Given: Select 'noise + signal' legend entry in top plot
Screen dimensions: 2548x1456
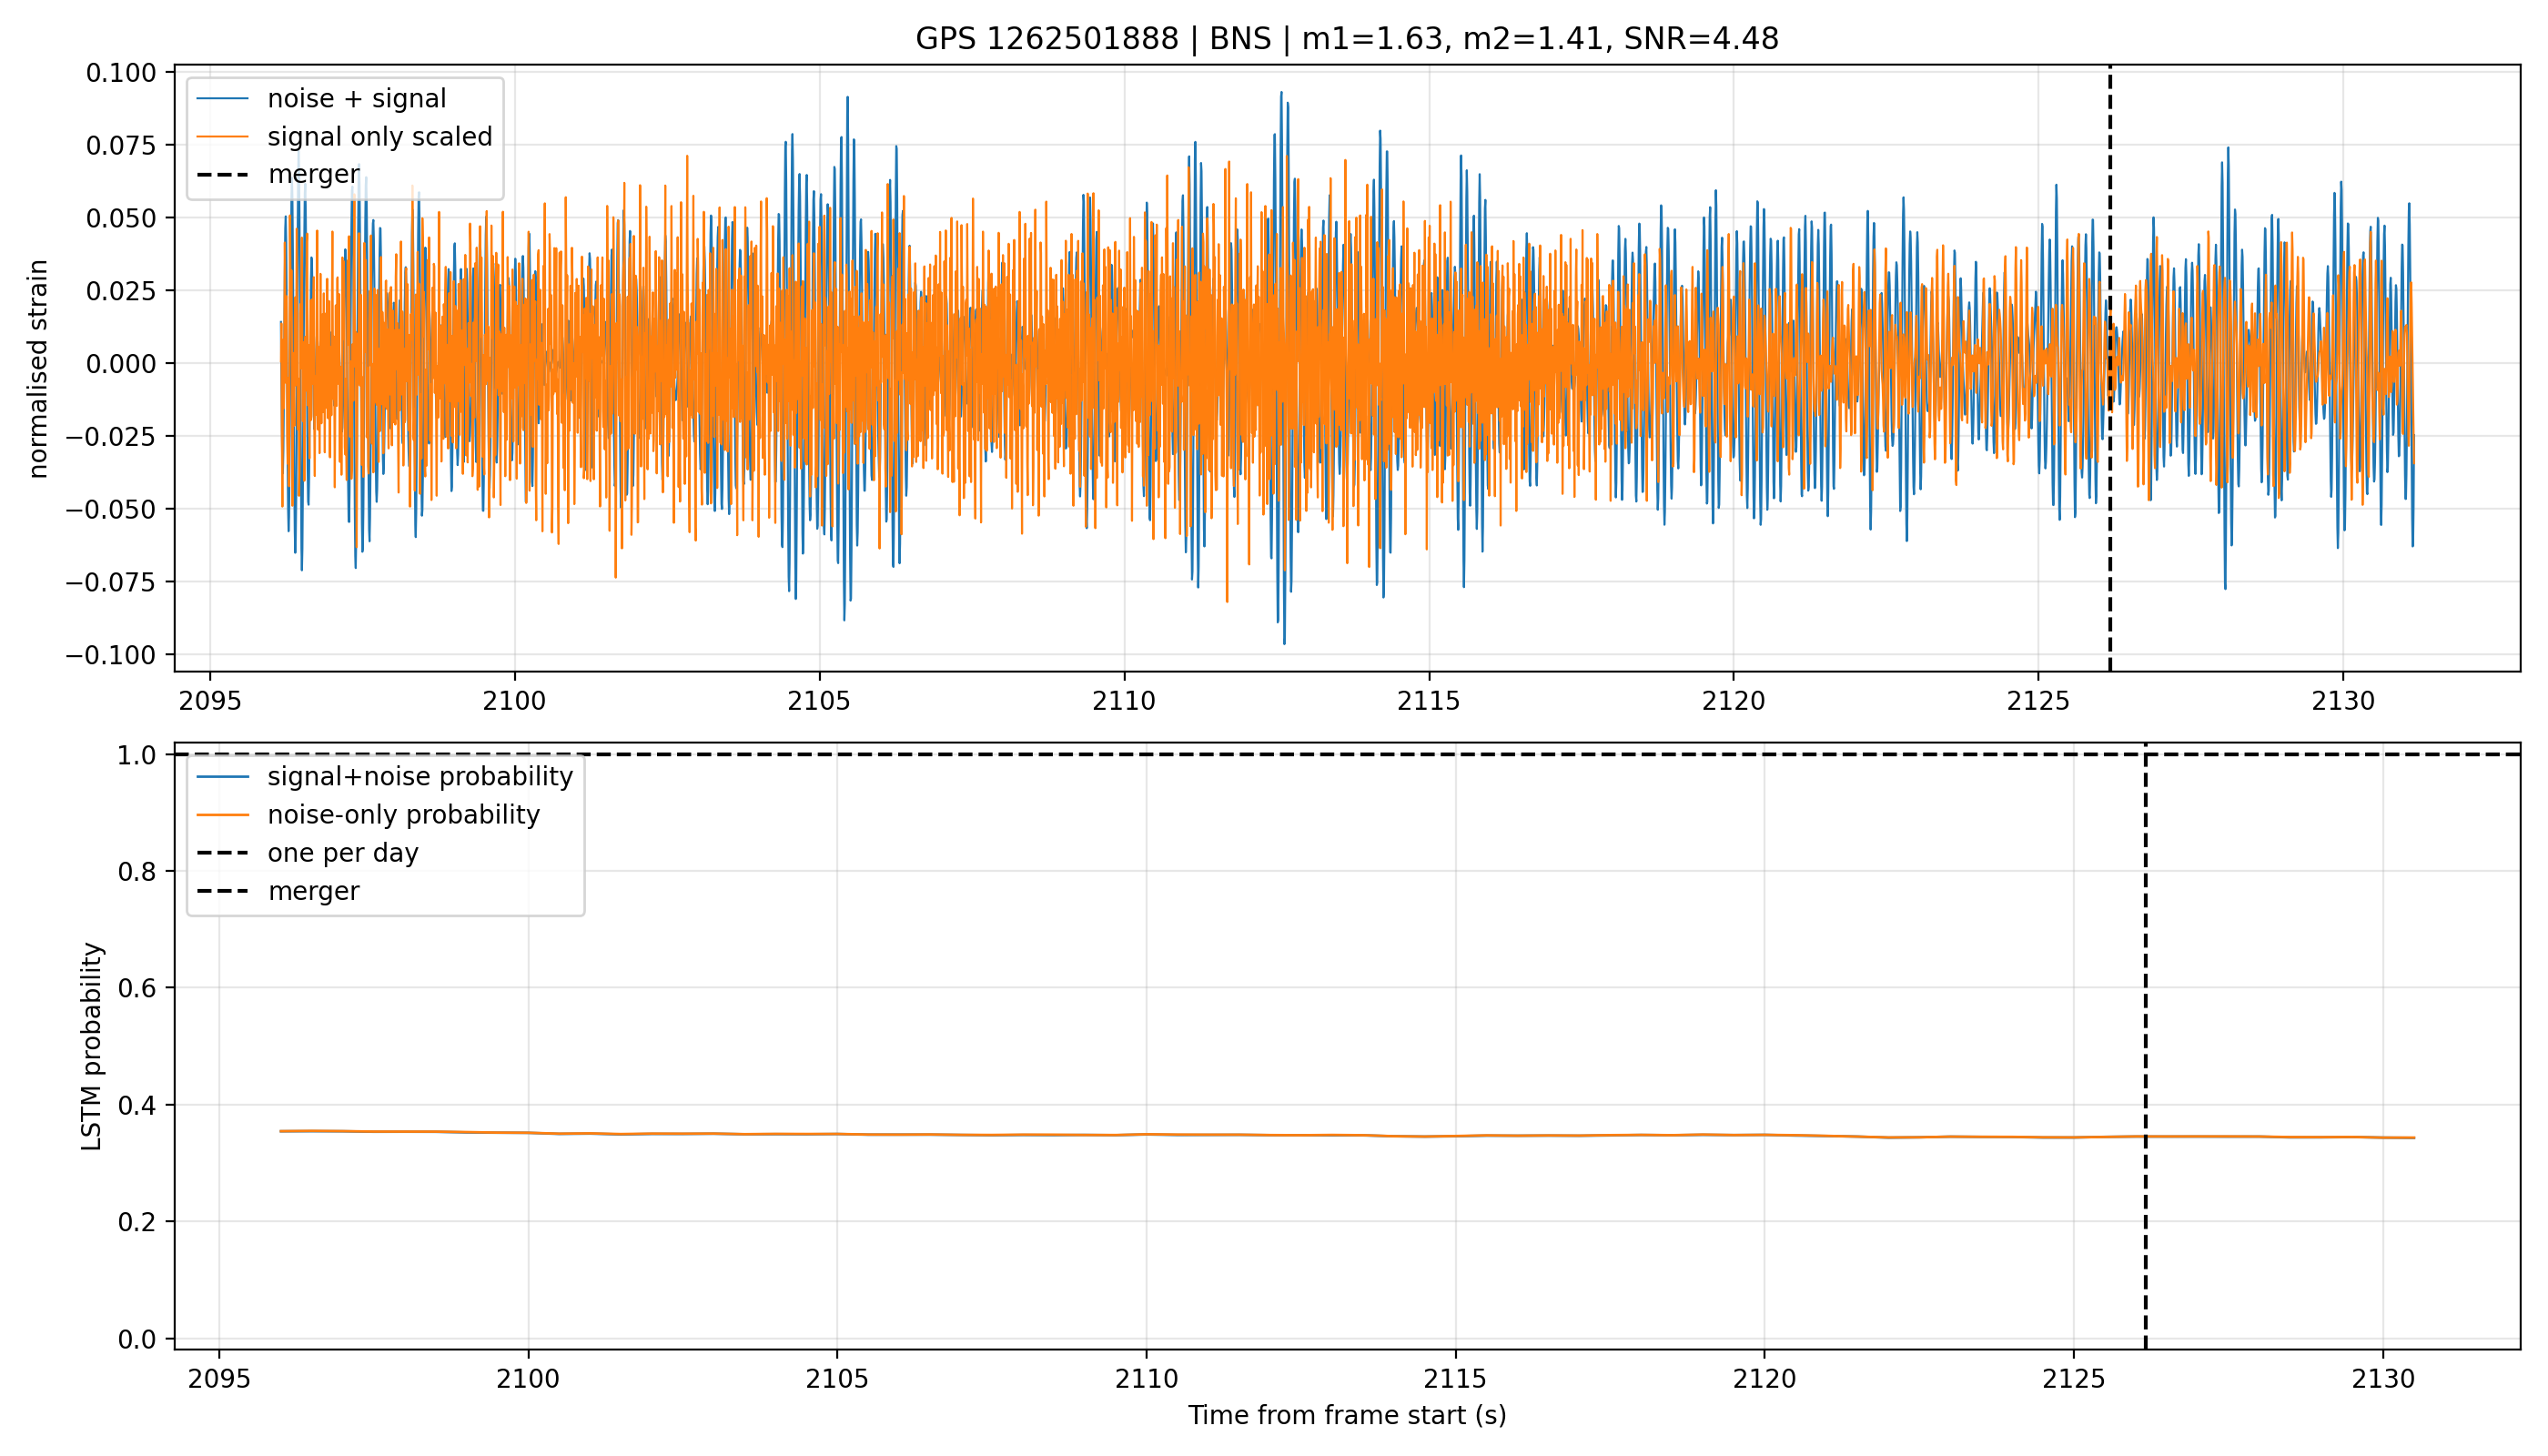Looking at the screenshot, I should click(356, 99).
